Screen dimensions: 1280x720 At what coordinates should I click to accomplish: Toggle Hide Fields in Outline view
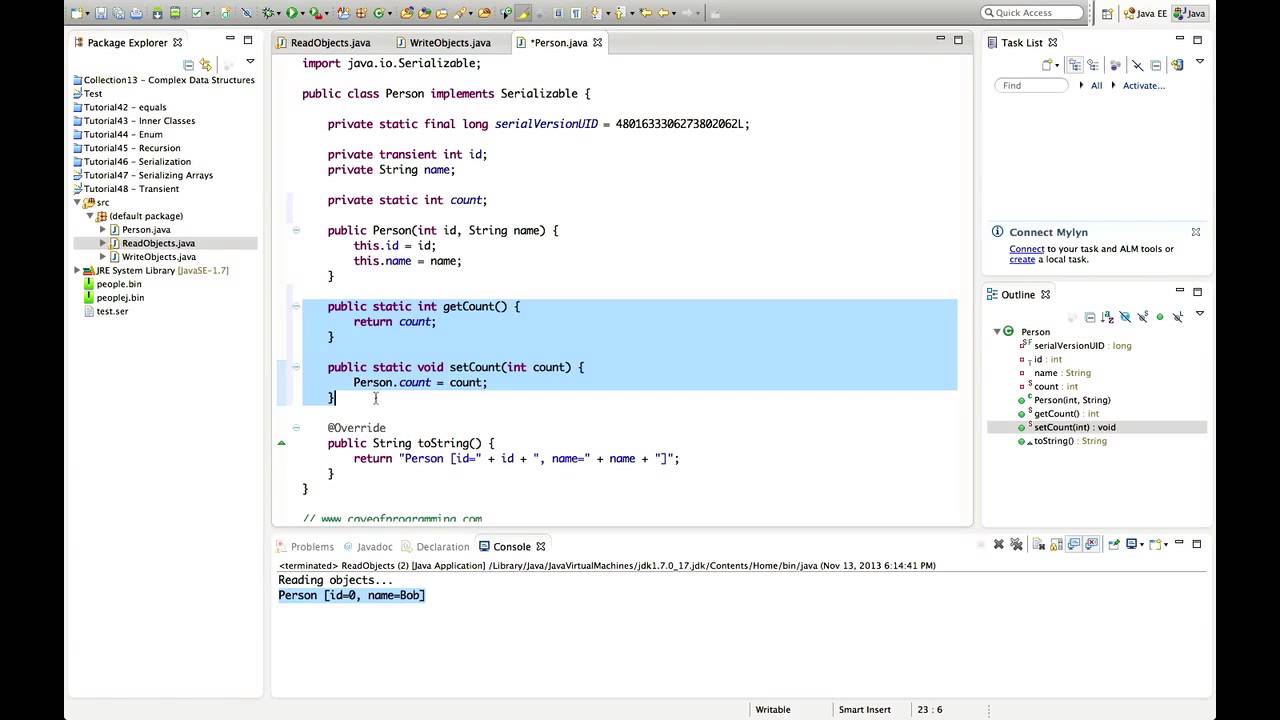click(x=1125, y=317)
